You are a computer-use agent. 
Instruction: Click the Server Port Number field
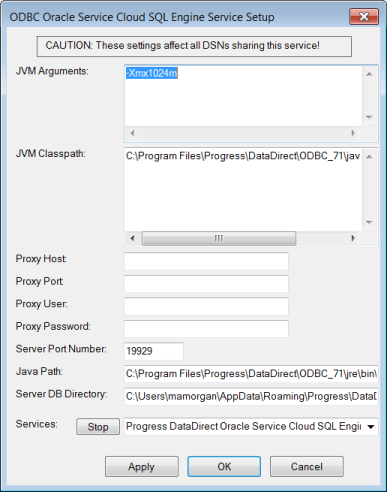tap(154, 351)
